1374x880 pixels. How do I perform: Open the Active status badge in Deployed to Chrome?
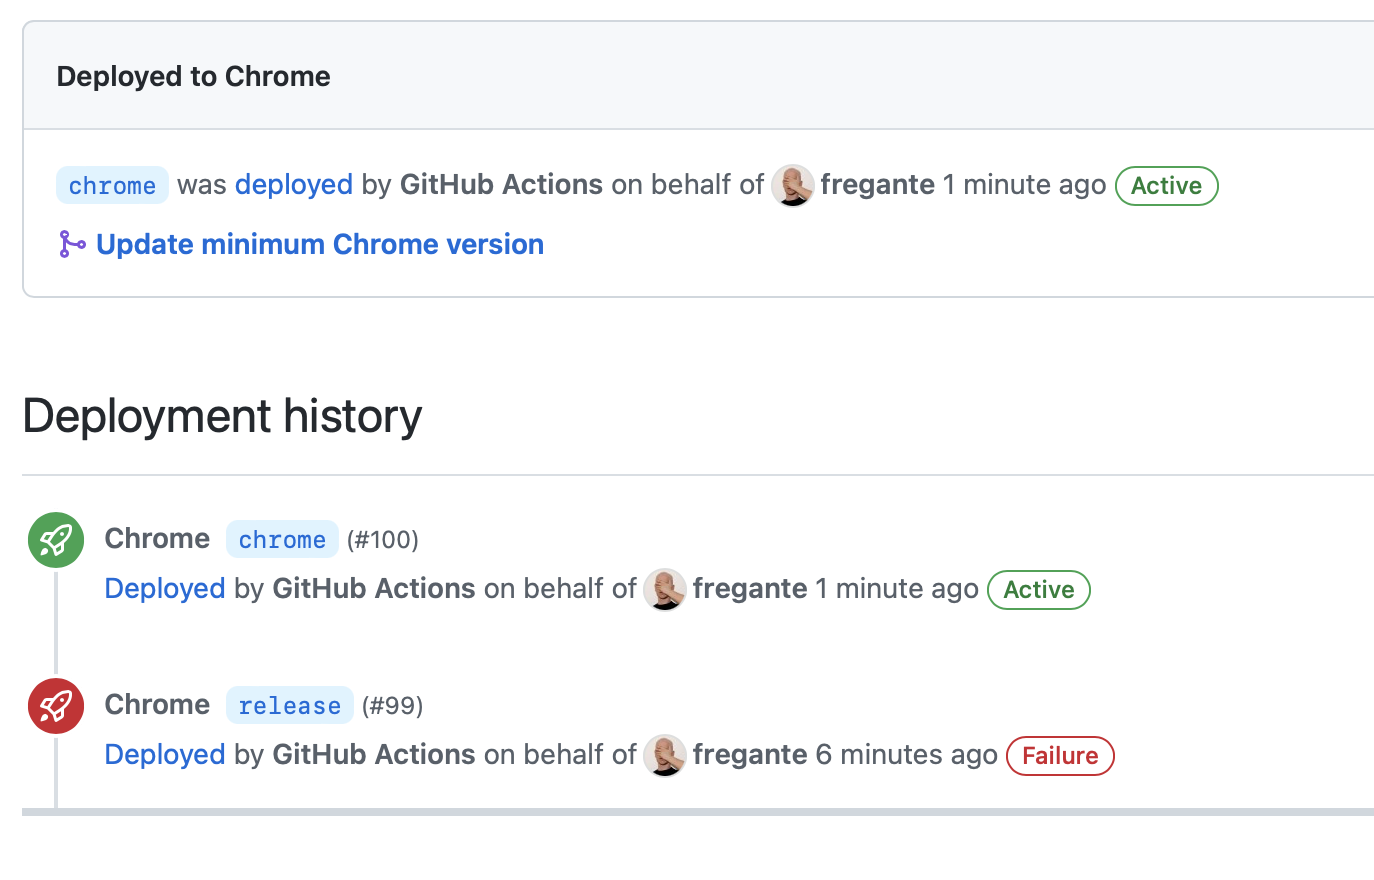[x=1166, y=185]
